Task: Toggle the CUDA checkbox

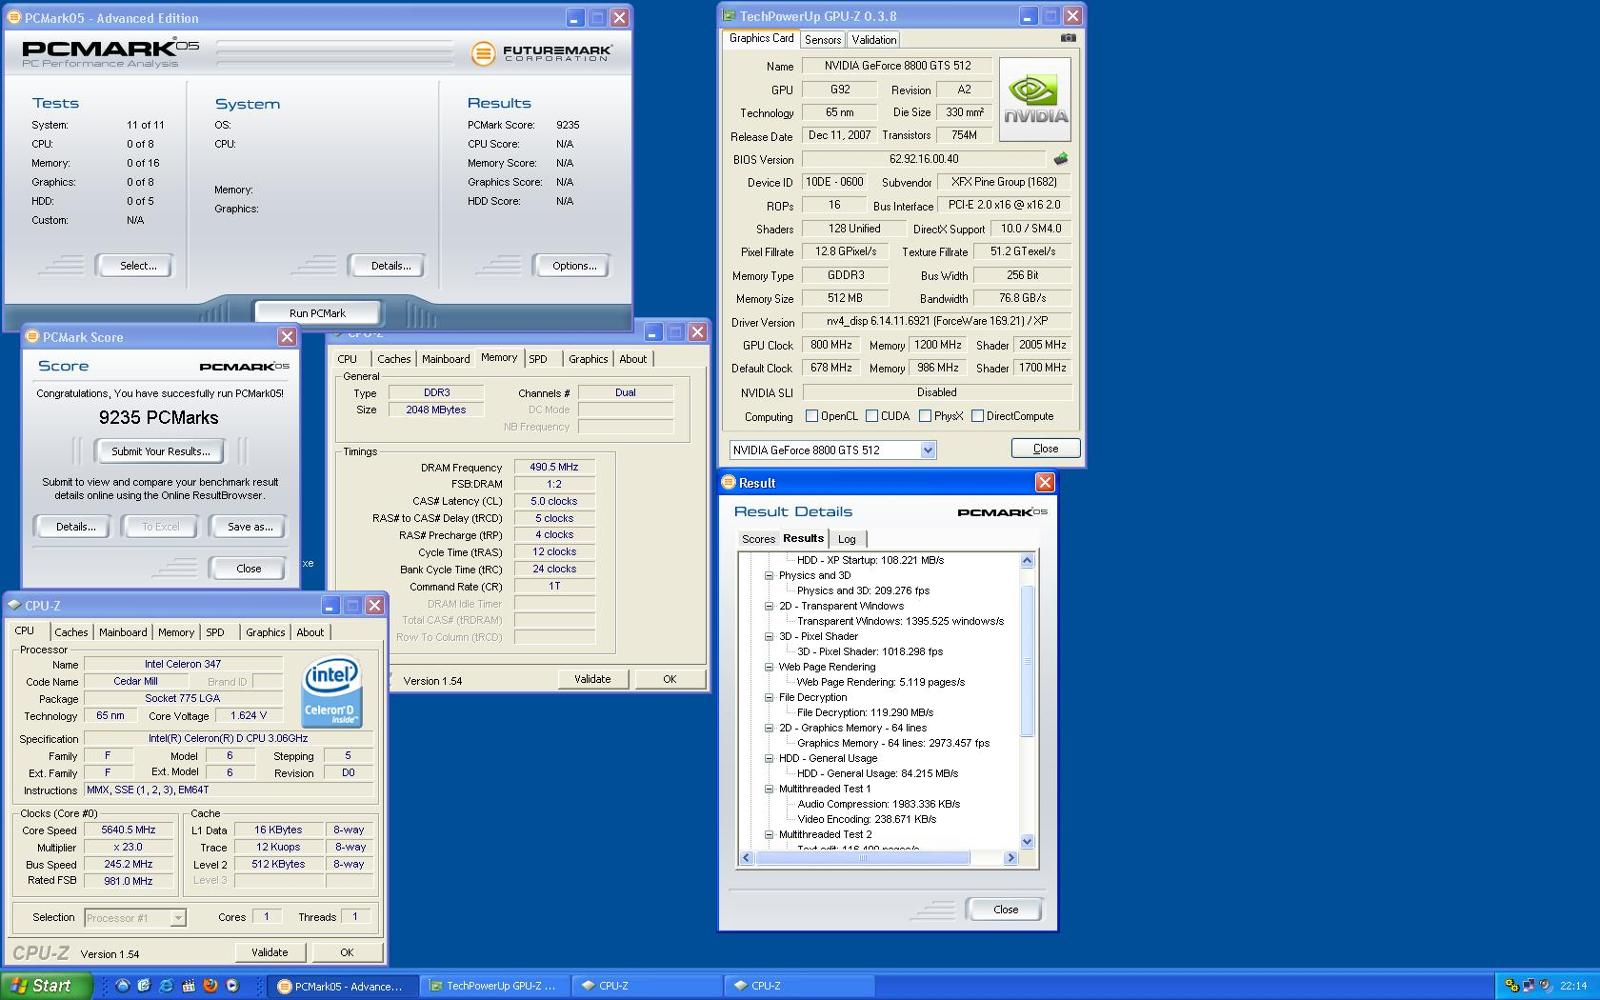Action: (872, 416)
